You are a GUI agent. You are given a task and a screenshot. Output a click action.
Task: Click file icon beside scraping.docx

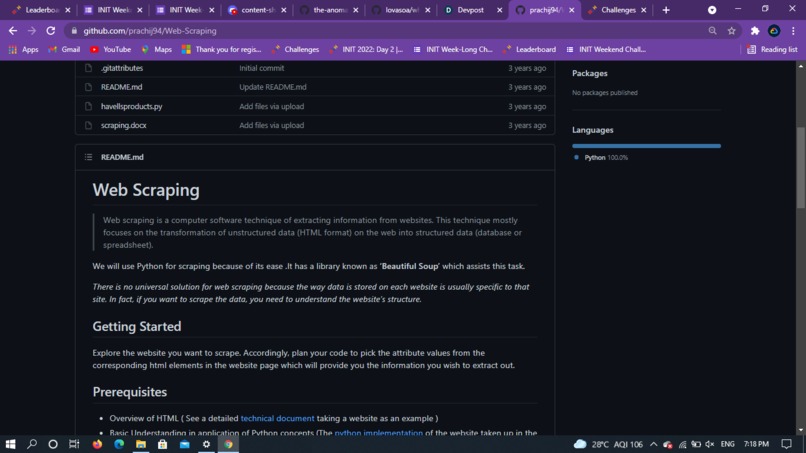pos(88,125)
